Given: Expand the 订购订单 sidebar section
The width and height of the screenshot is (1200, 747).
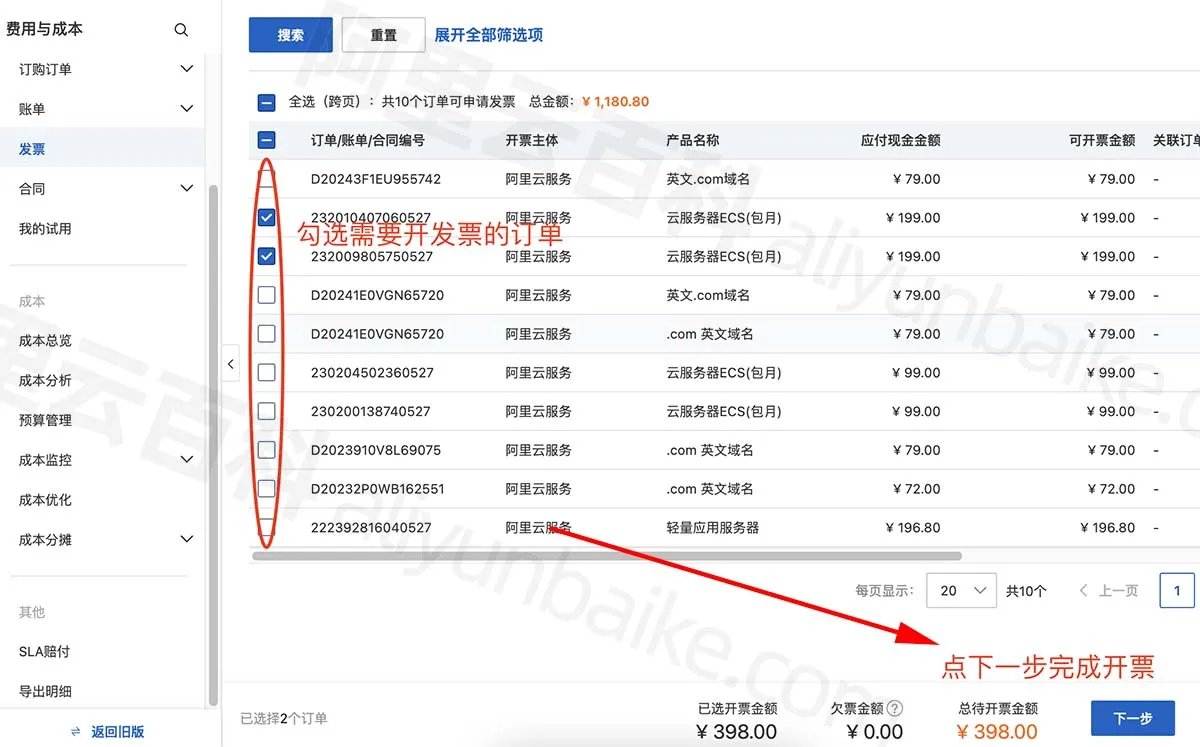Looking at the screenshot, I should (x=186, y=68).
